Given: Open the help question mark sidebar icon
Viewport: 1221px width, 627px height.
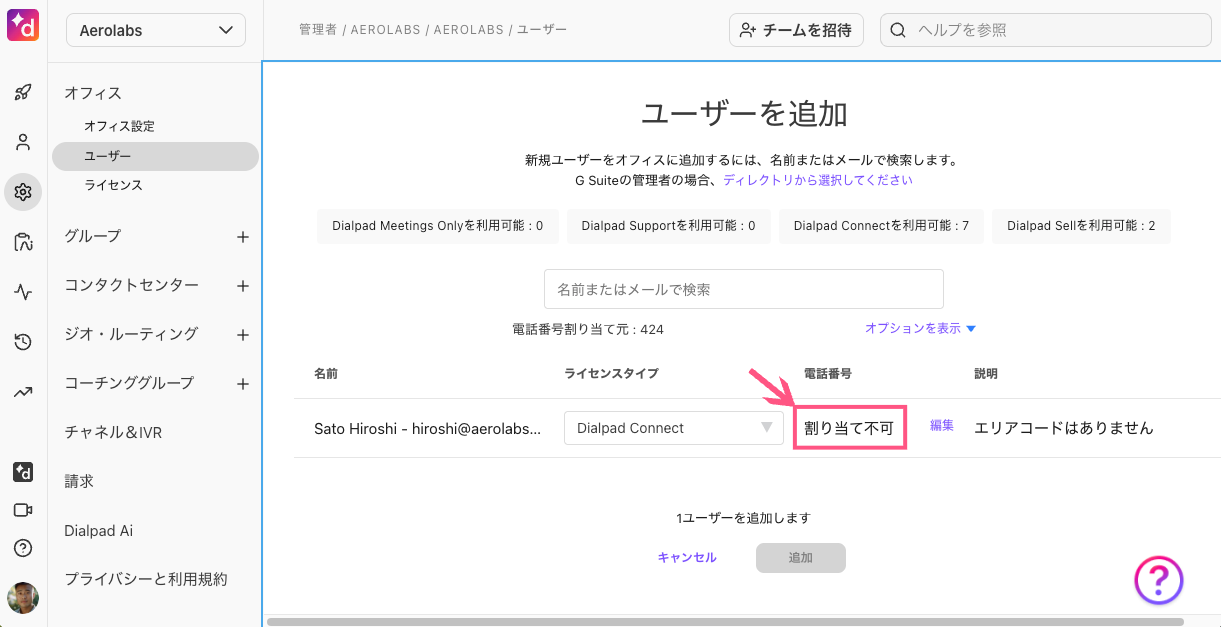Looking at the screenshot, I should 23,548.
